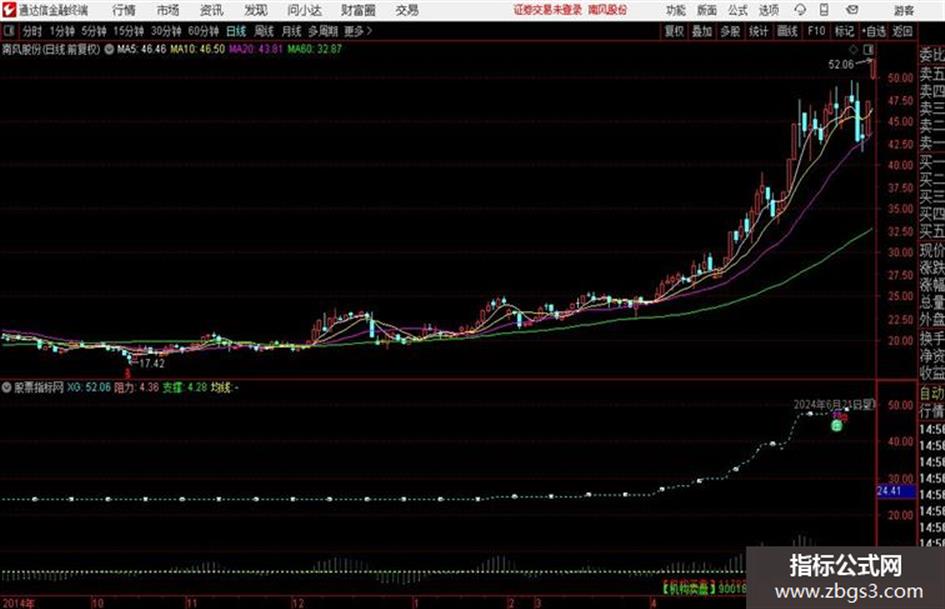Click the MA20: 43.81 value
The width and height of the screenshot is (945, 609).
click(256, 49)
